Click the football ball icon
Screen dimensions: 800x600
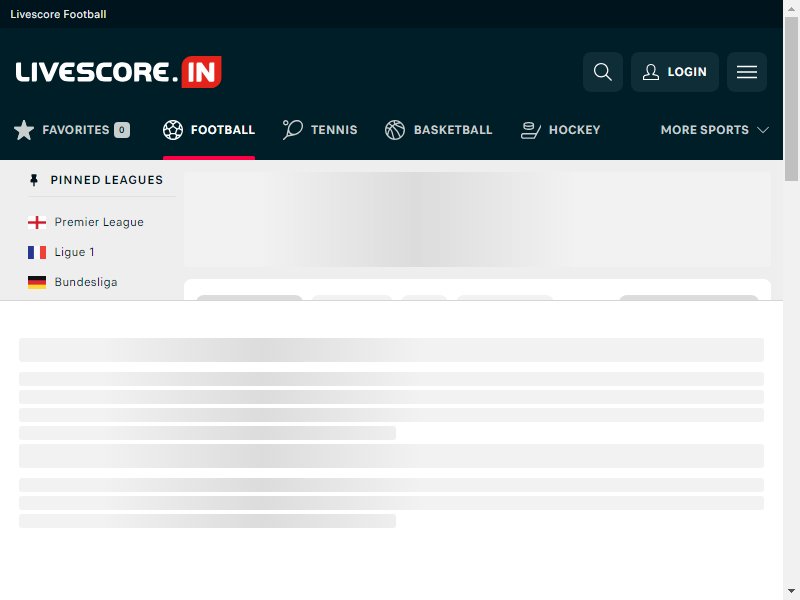173,130
